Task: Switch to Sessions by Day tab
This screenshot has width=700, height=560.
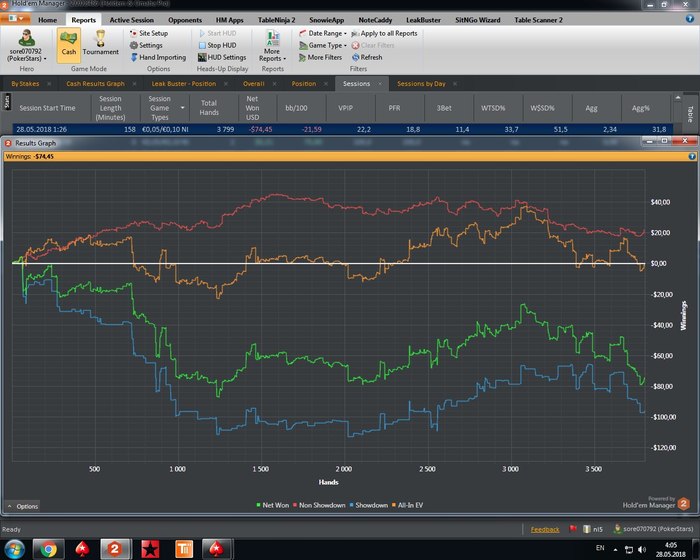Action: pos(421,84)
